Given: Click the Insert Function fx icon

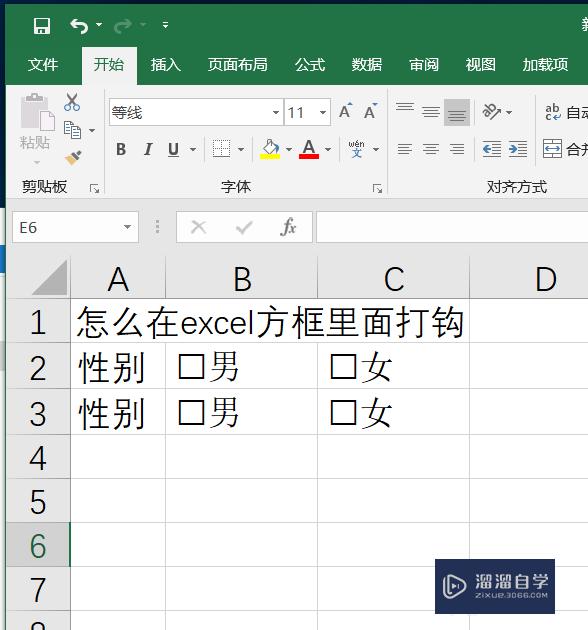Looking at the screenshot, I should 288,227.
